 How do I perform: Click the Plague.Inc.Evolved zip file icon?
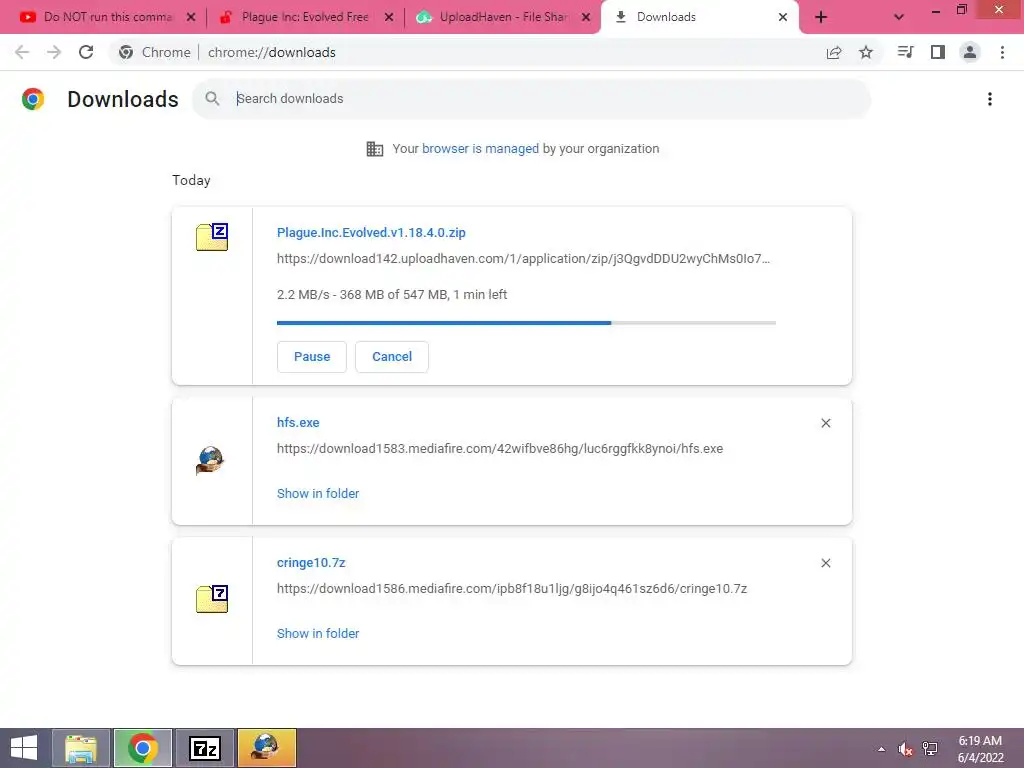212,236
